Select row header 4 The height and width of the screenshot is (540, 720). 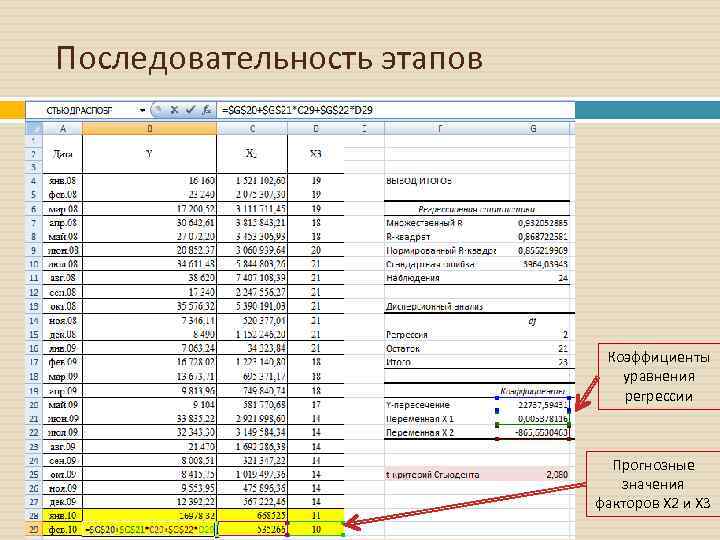pos(34,181)
